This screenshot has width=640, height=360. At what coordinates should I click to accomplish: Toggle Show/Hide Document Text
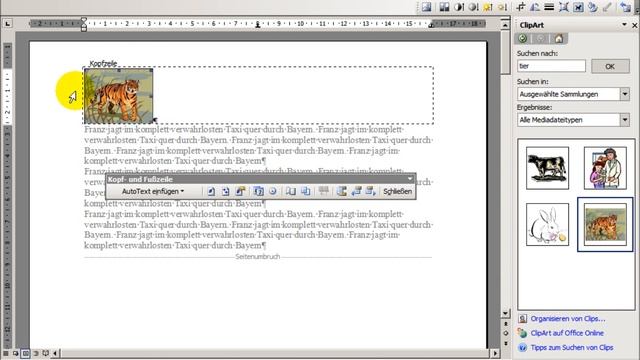pyautogui.click(x=305, y=191)
